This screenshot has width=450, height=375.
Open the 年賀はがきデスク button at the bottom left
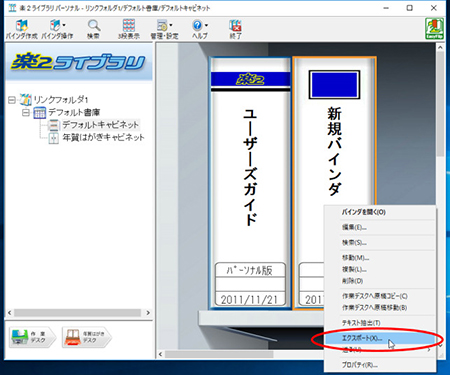click(87, 337)
